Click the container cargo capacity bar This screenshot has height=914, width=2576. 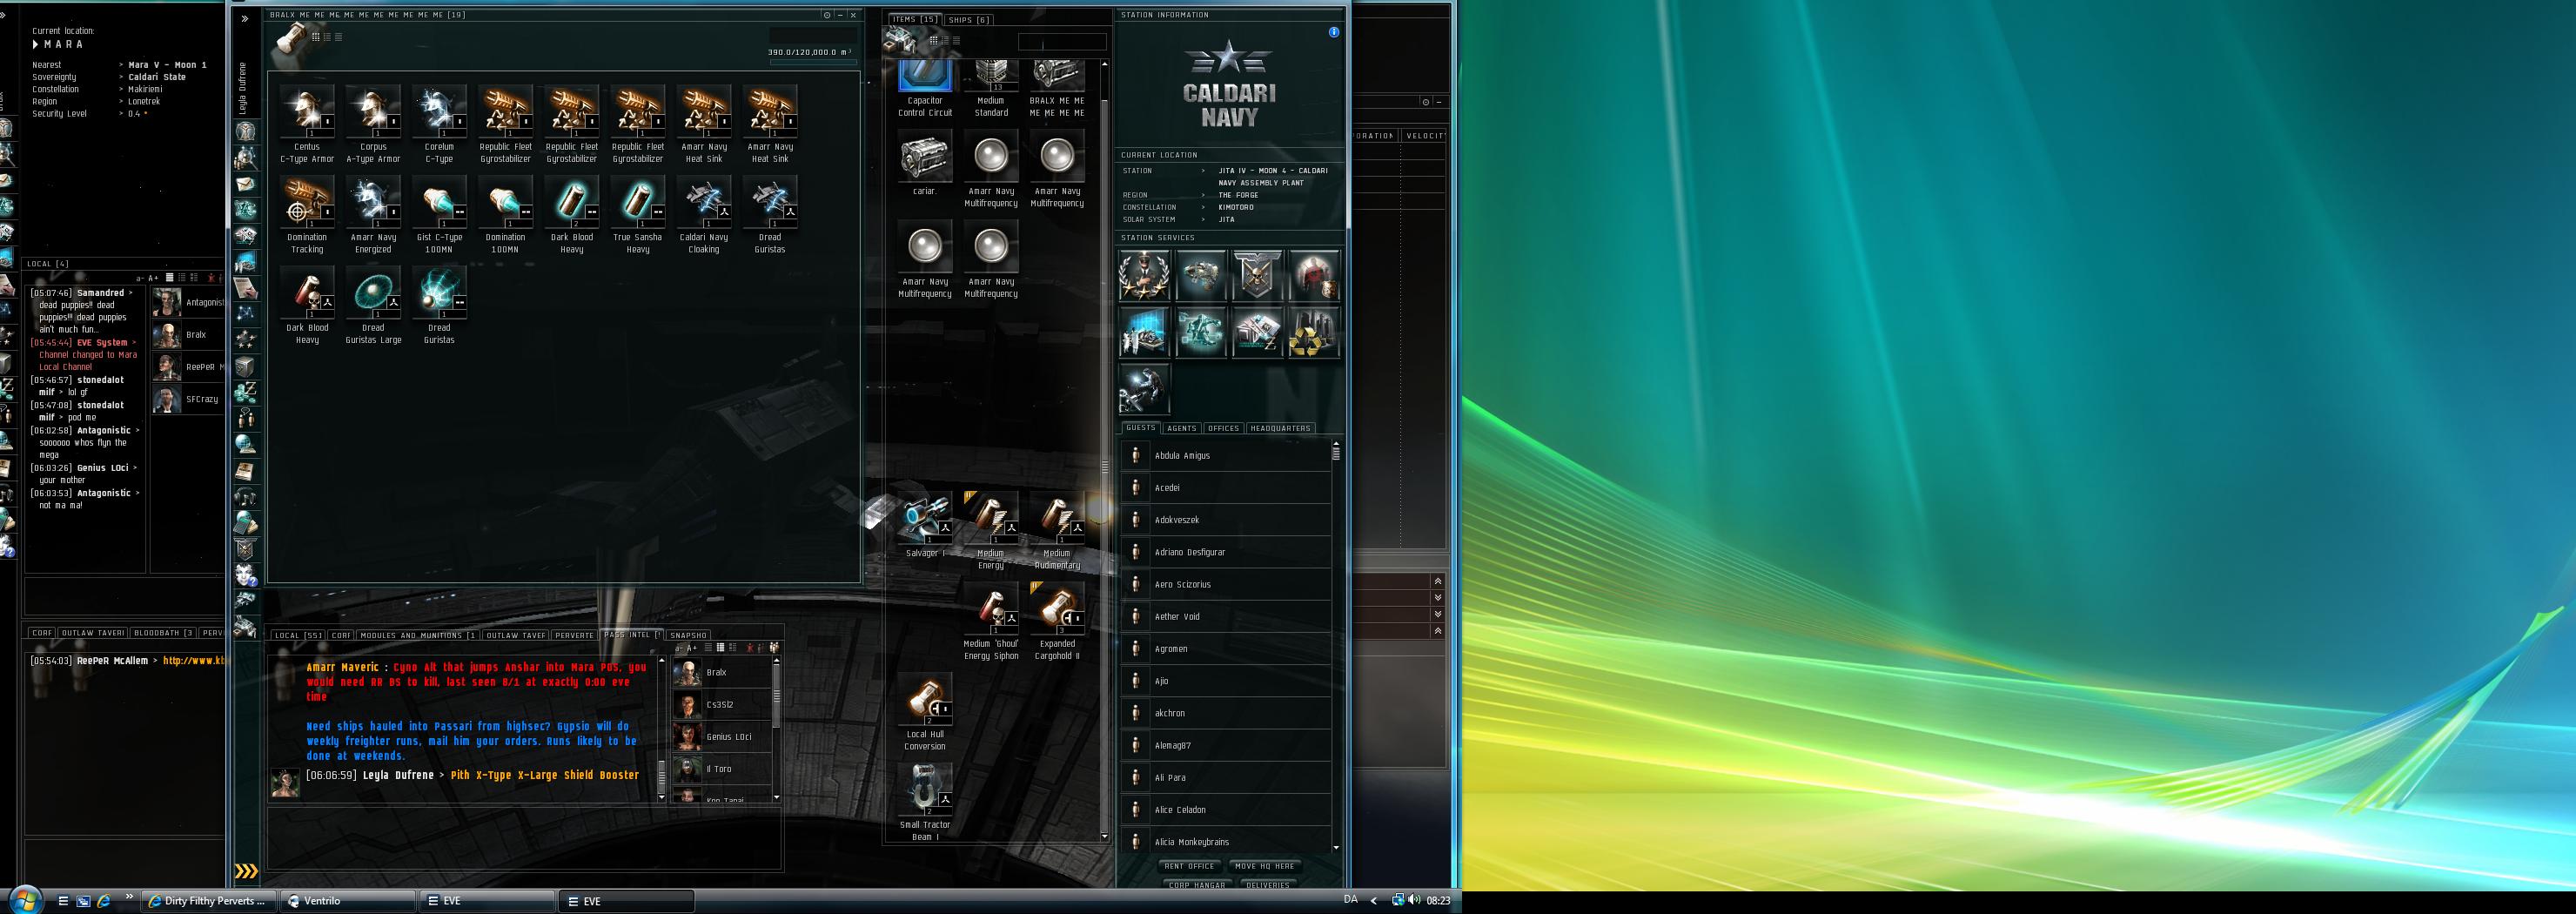[x=814, y=62]
